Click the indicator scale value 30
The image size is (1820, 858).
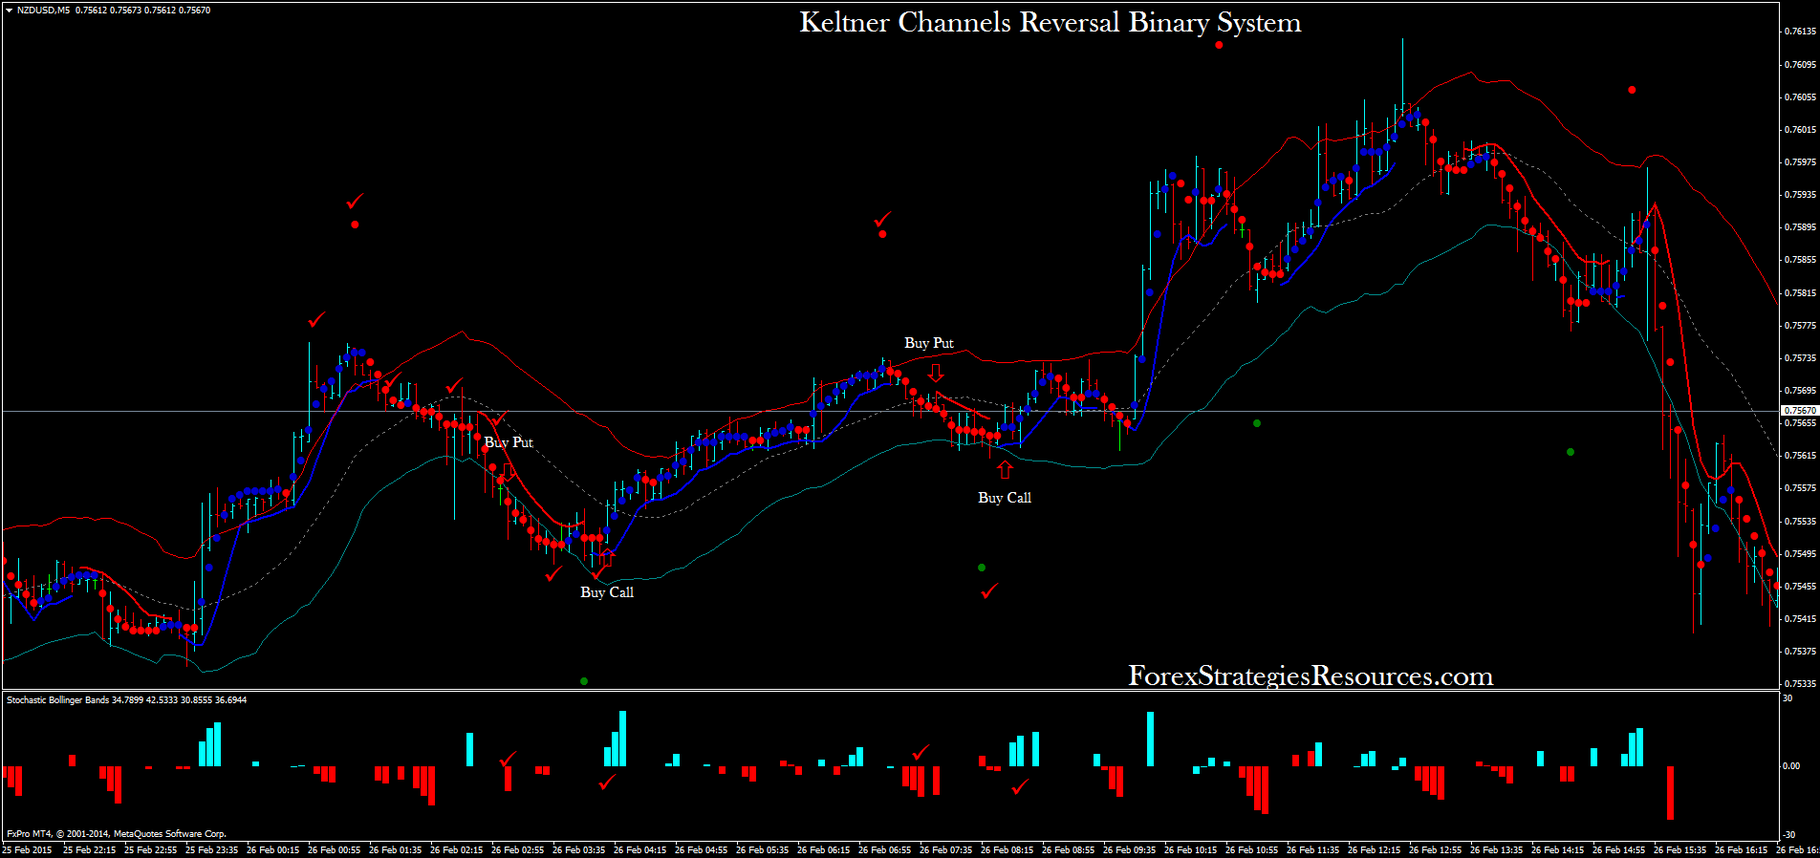(x=1788, y=698)
